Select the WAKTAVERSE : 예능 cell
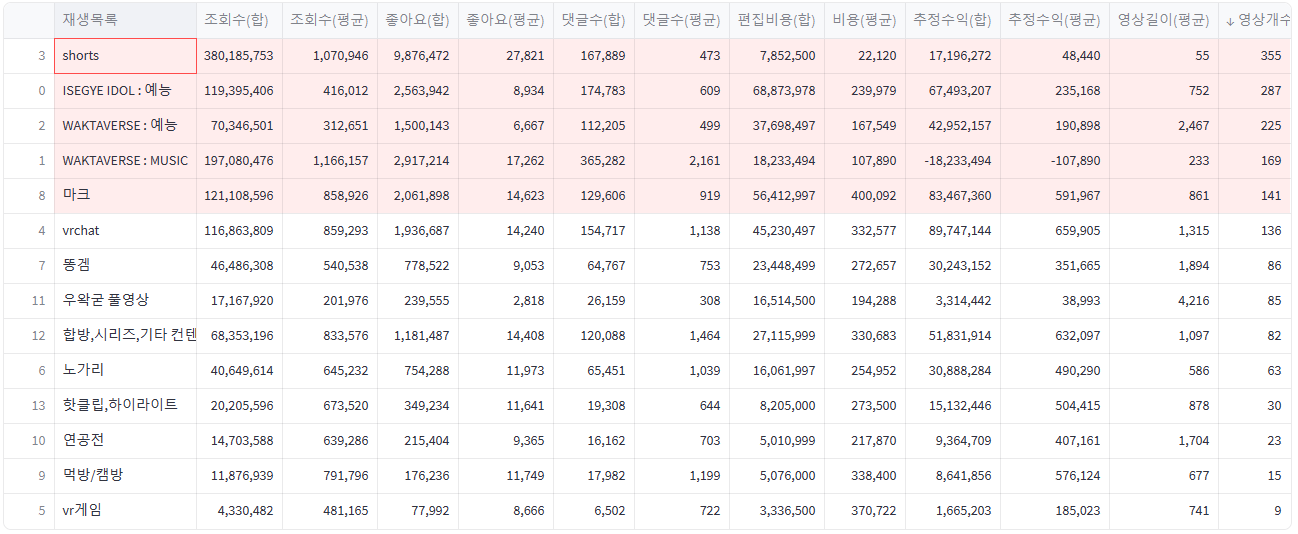The image size is (1298, 534). click(x=125, y=126)
